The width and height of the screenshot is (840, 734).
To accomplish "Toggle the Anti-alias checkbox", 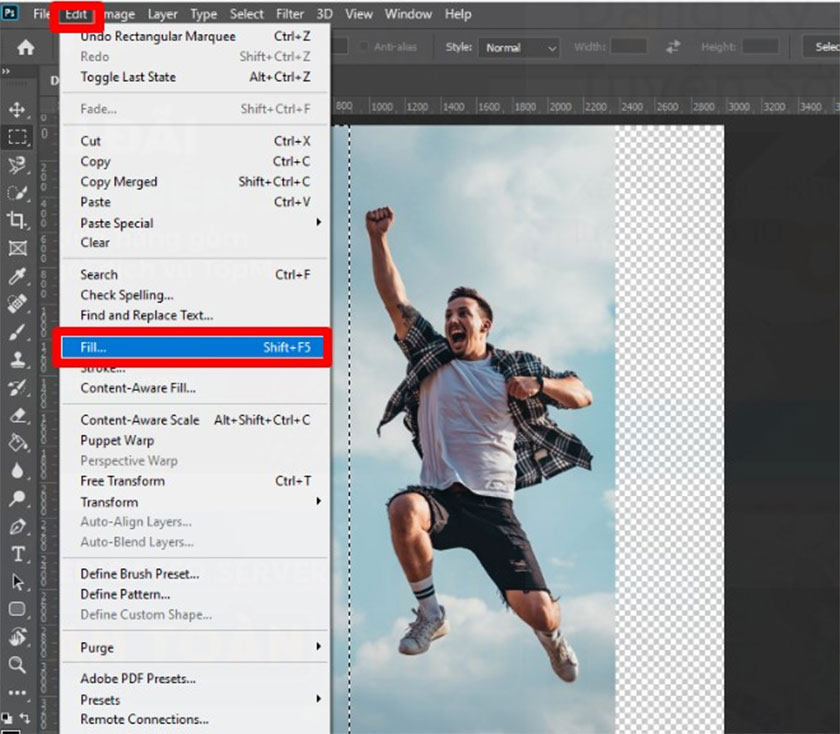I will (x=364, y=47).
